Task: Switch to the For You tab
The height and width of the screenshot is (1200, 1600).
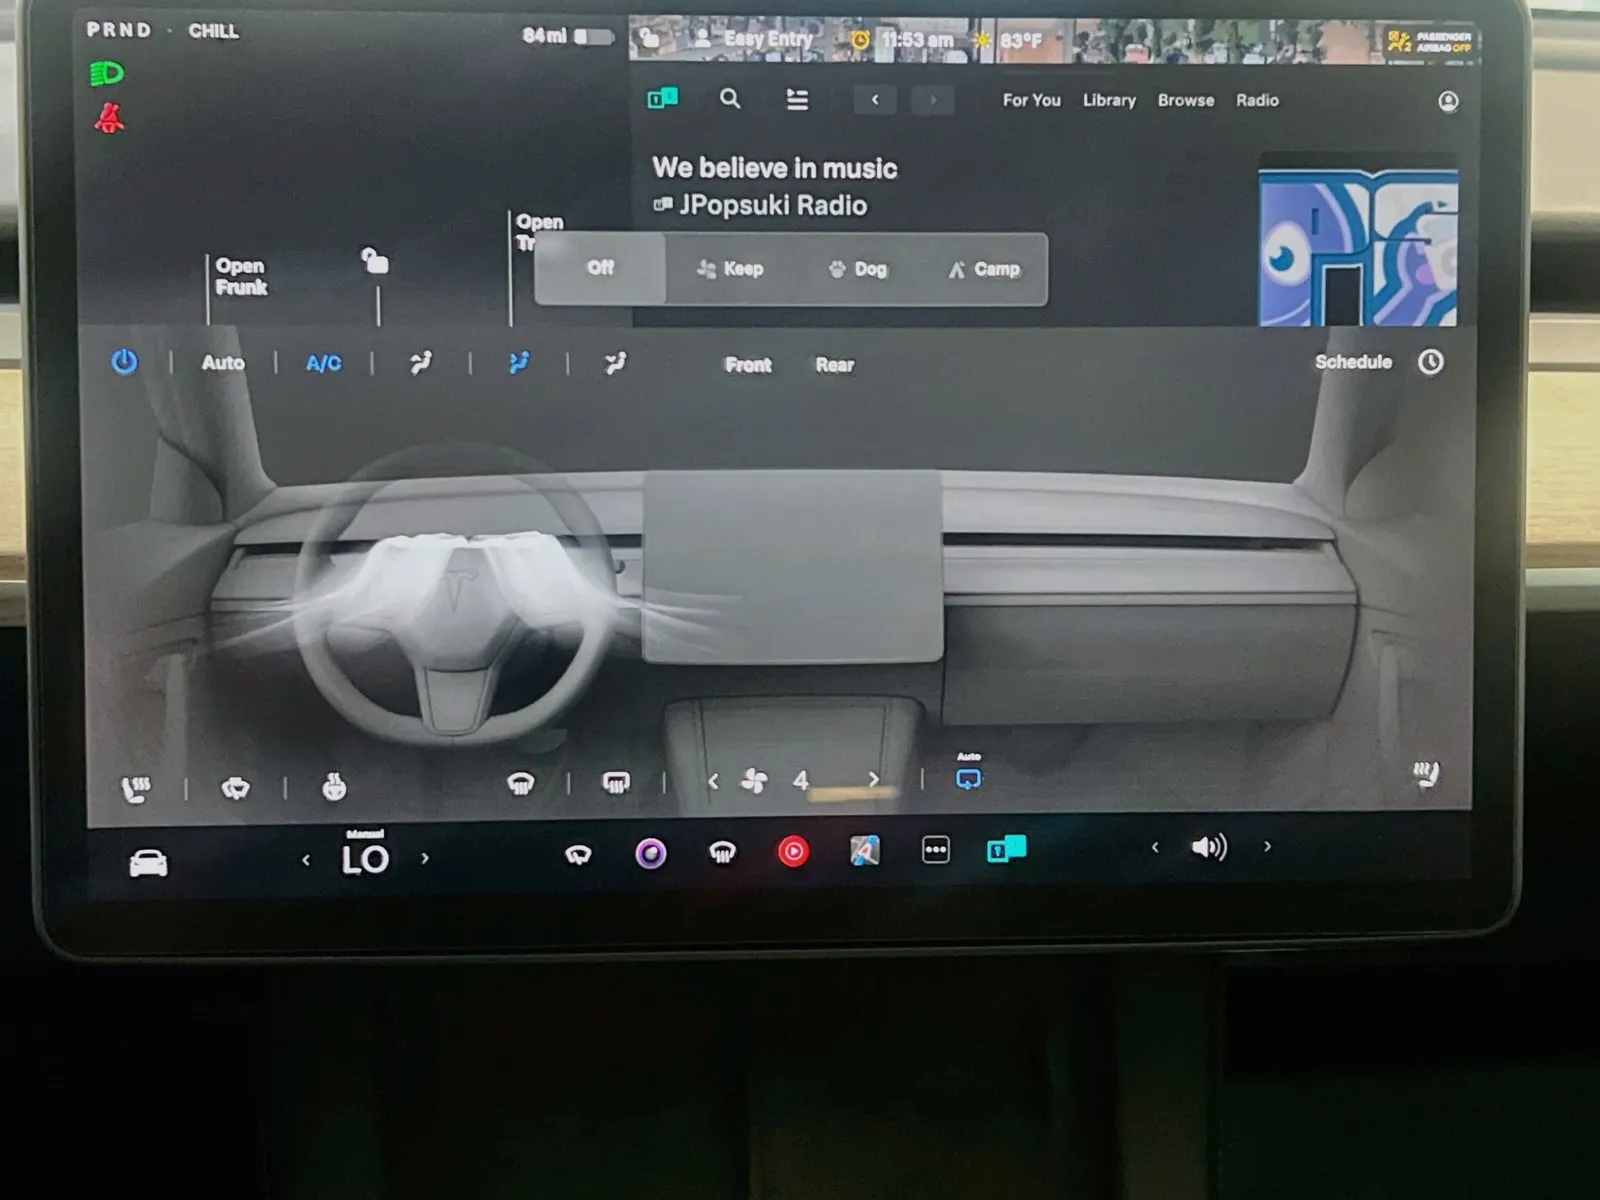Action: [1031, 100]
